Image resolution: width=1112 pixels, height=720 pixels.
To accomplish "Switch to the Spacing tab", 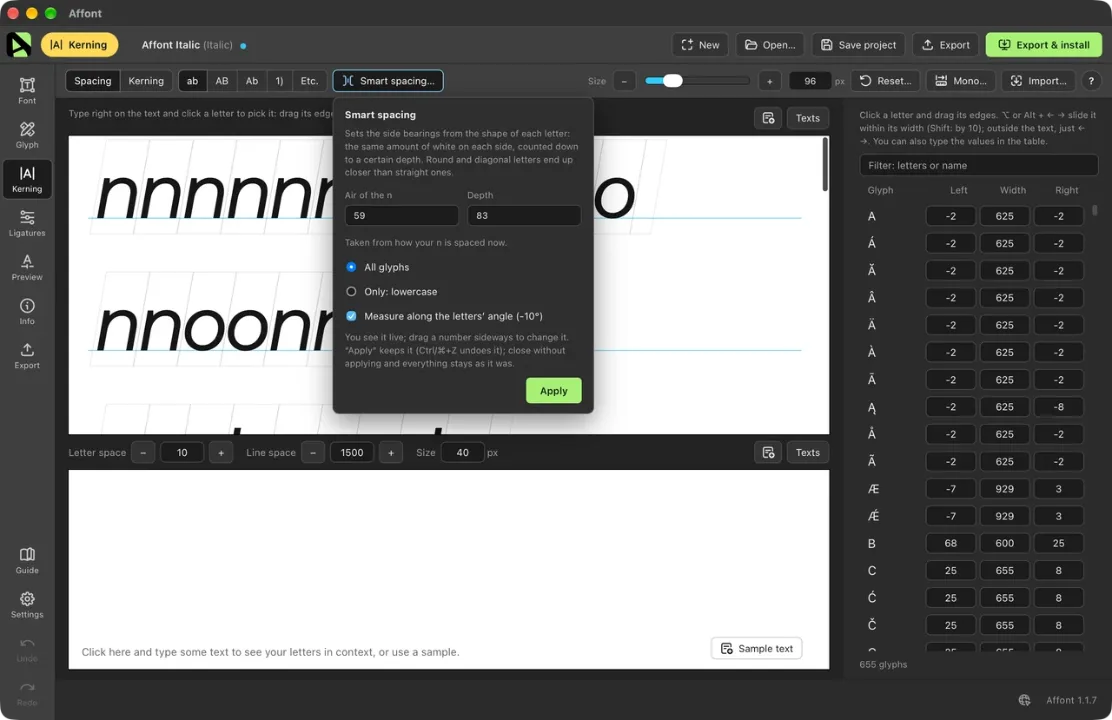I will [x=93, y=81].
